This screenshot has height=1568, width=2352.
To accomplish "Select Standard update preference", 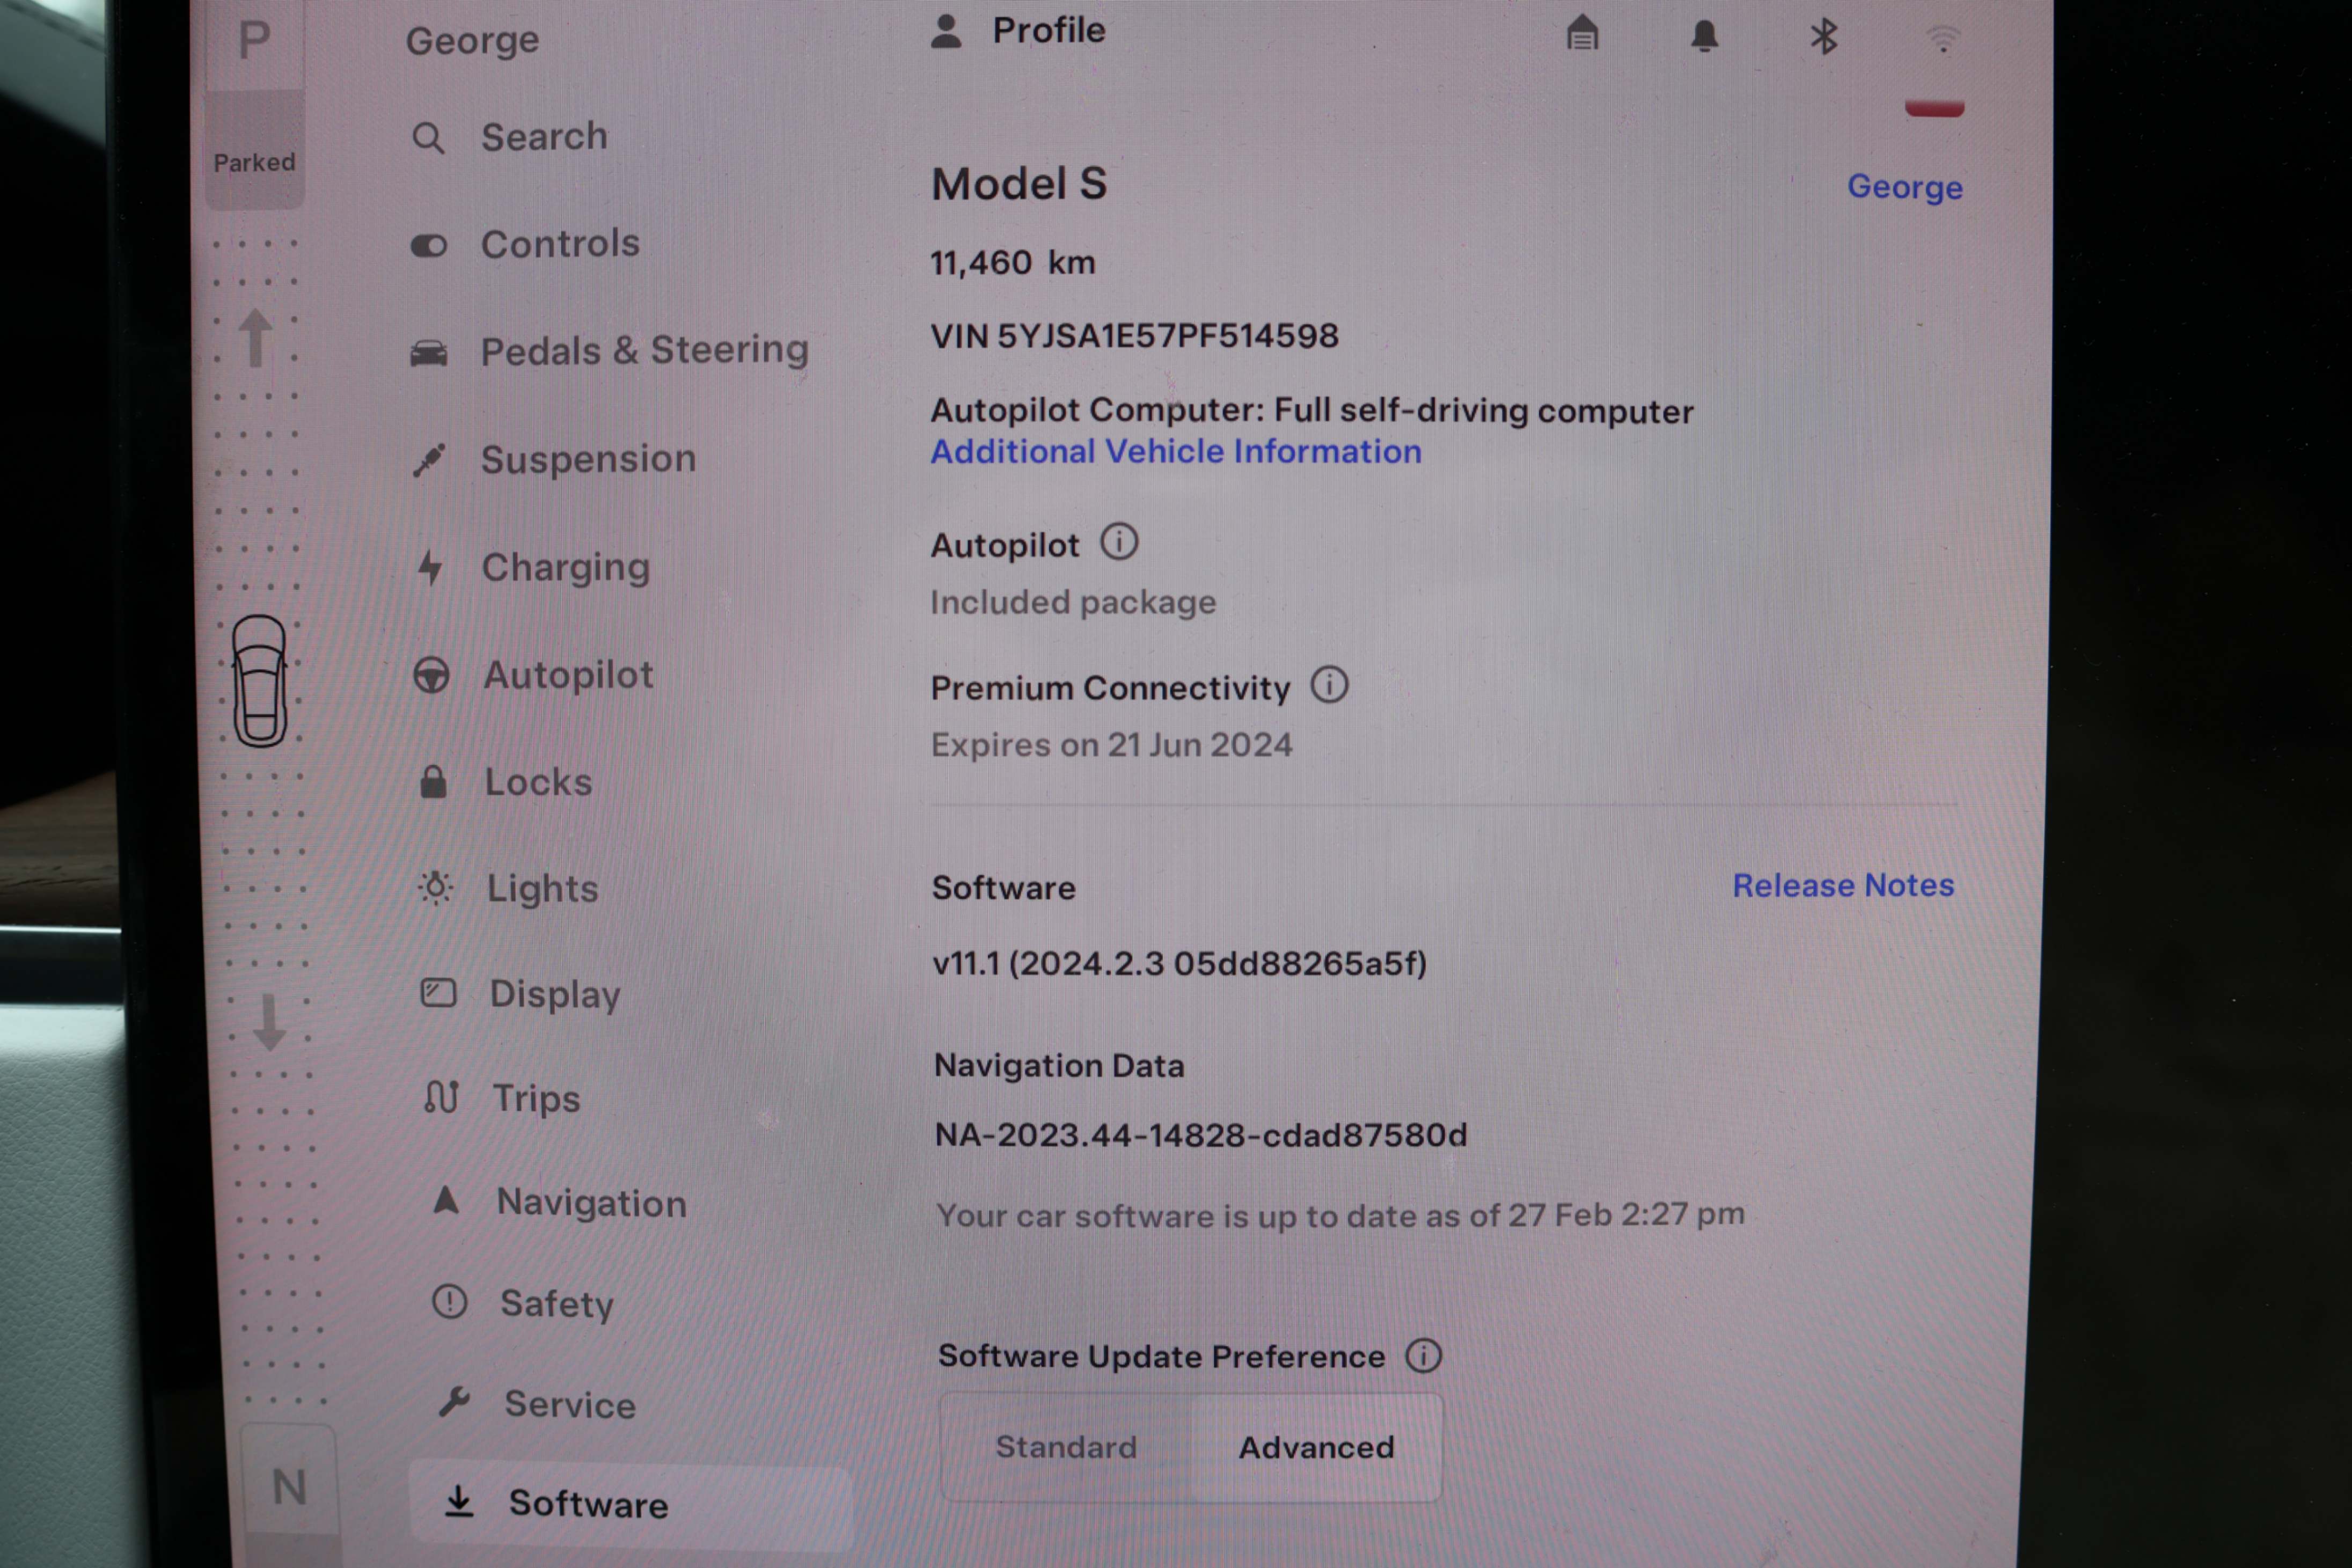I will click(x=1067, y=1448).
